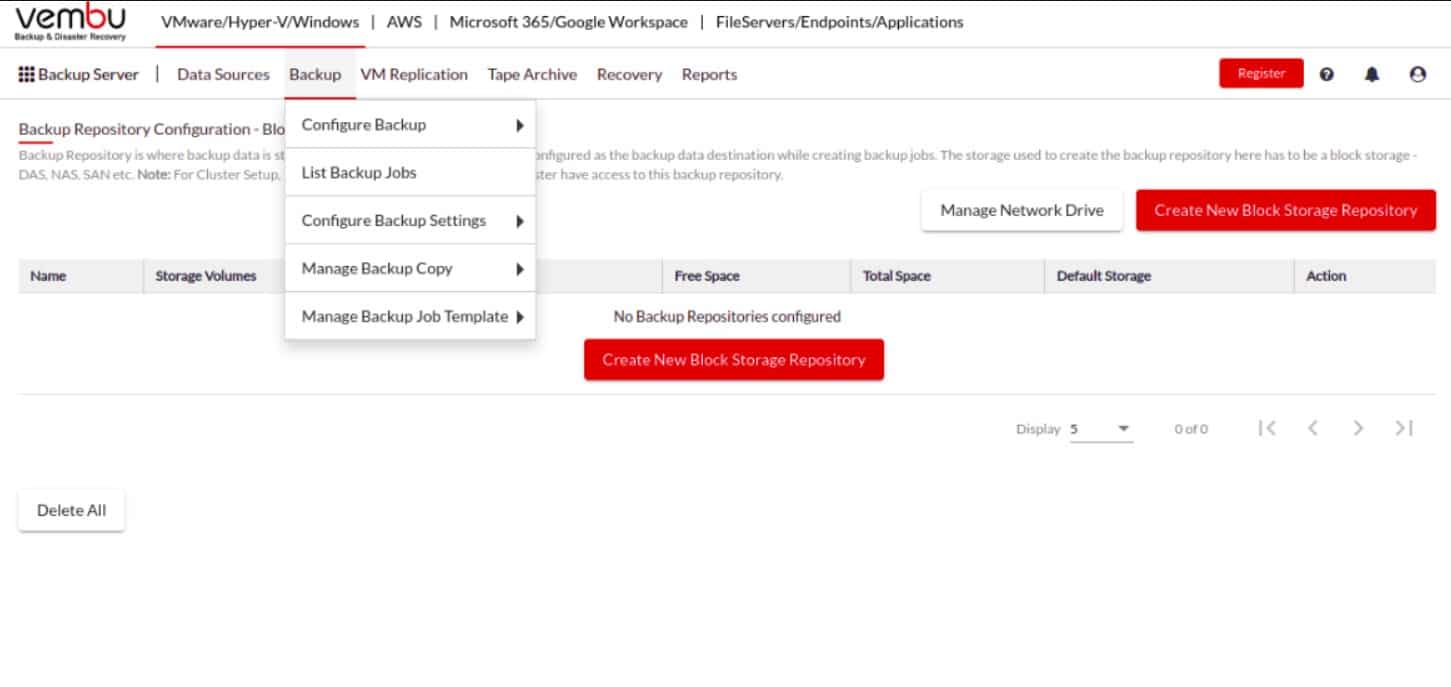The image size is (1451, 687).
Task: Expand Configure Backup submenu arrow
Action: [520, 125]
